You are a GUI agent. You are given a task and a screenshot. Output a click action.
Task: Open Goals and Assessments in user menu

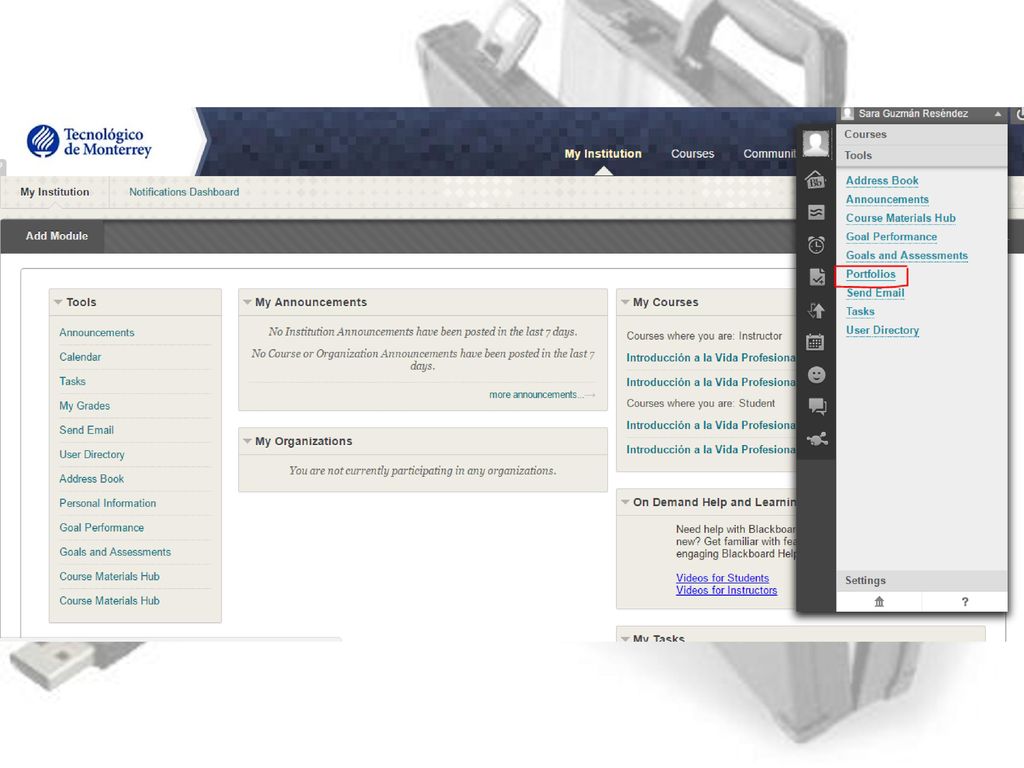(x=907, y=255)
